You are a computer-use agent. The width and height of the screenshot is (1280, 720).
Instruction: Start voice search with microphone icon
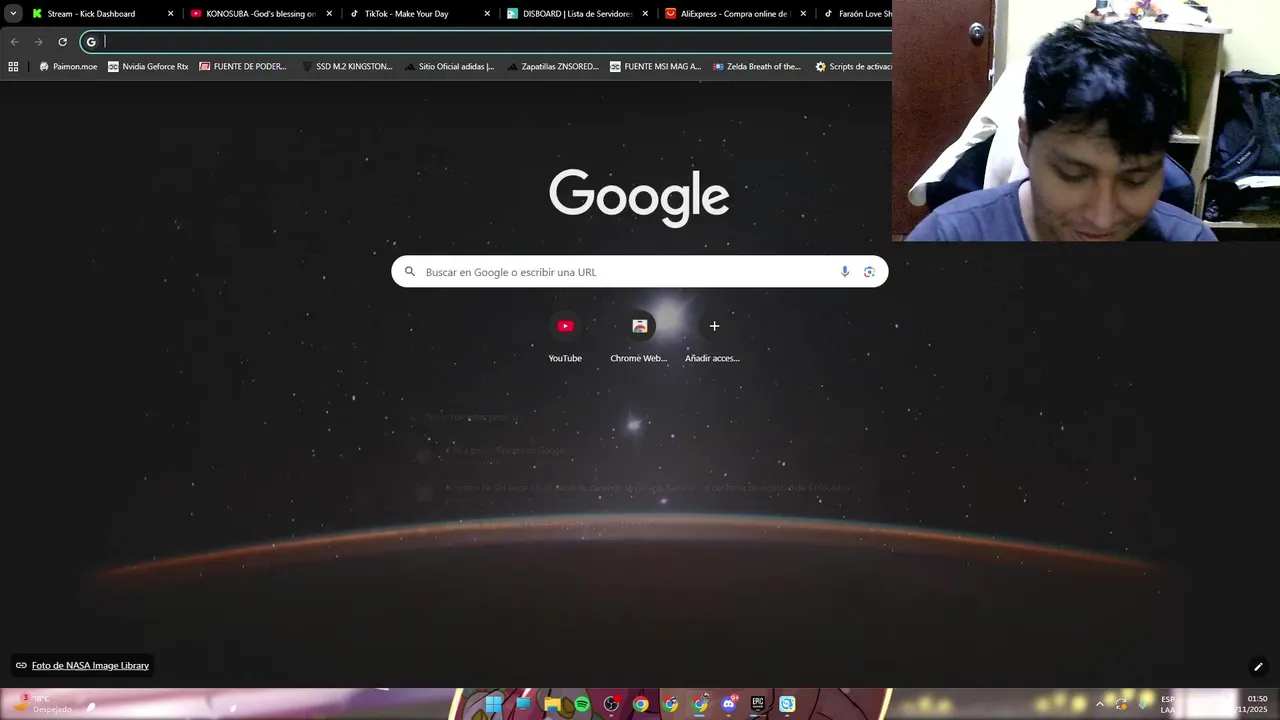[x=845, y=272]
